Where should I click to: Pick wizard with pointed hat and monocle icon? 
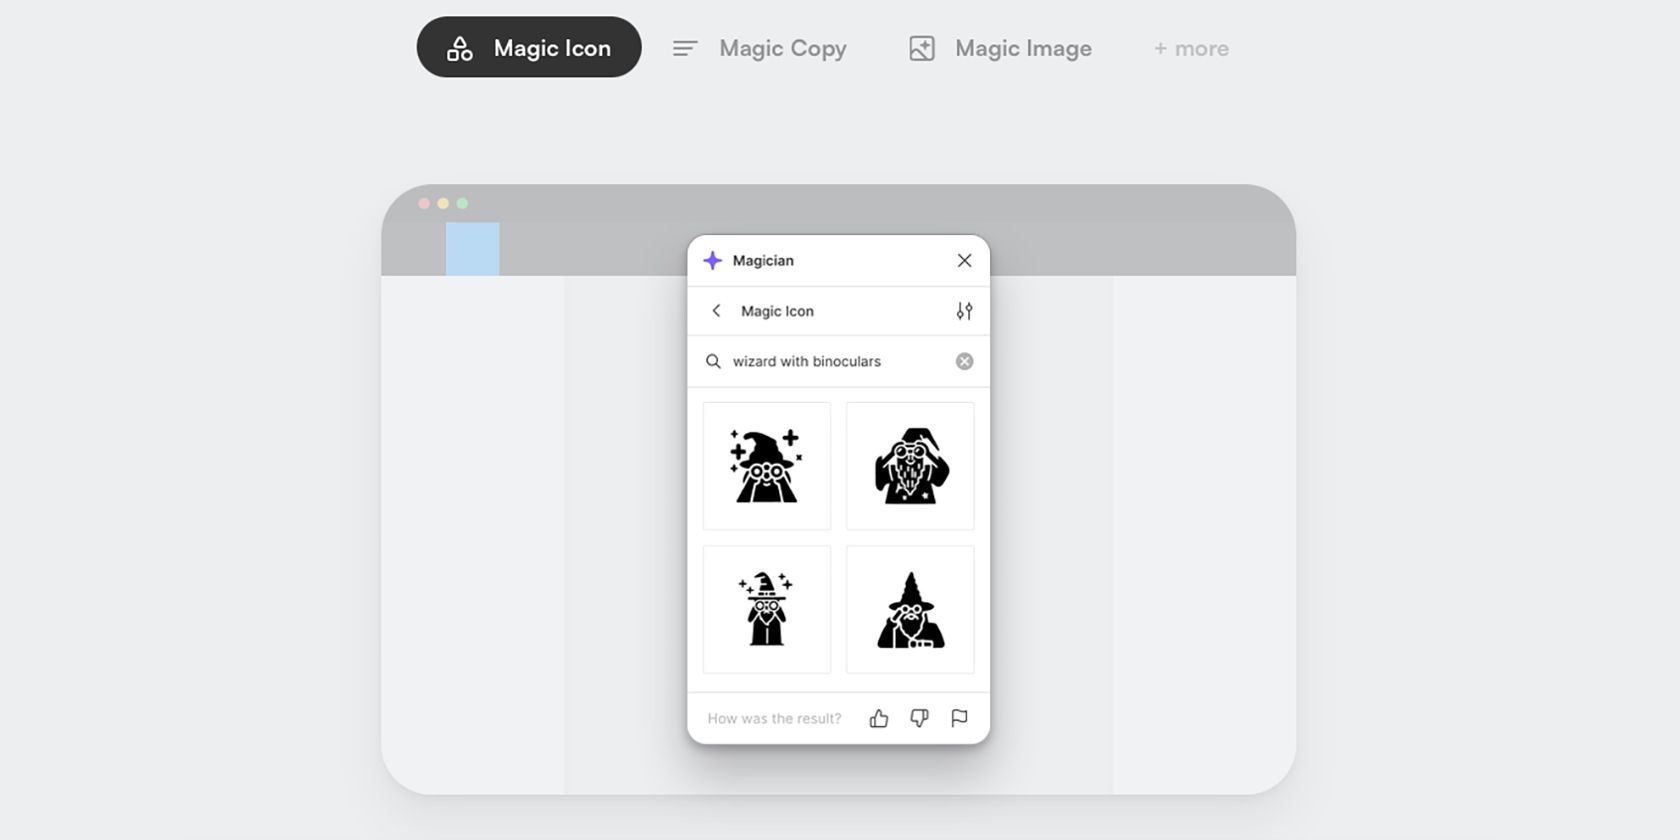click(x=910, y=609)
